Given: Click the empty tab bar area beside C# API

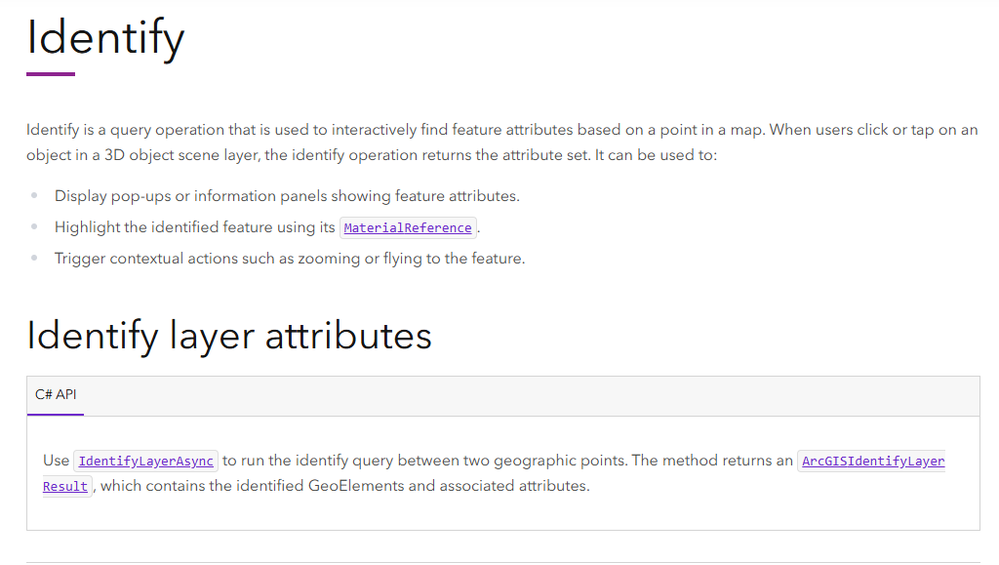Looking at the screenshot, I should click(x=530, y=396).
